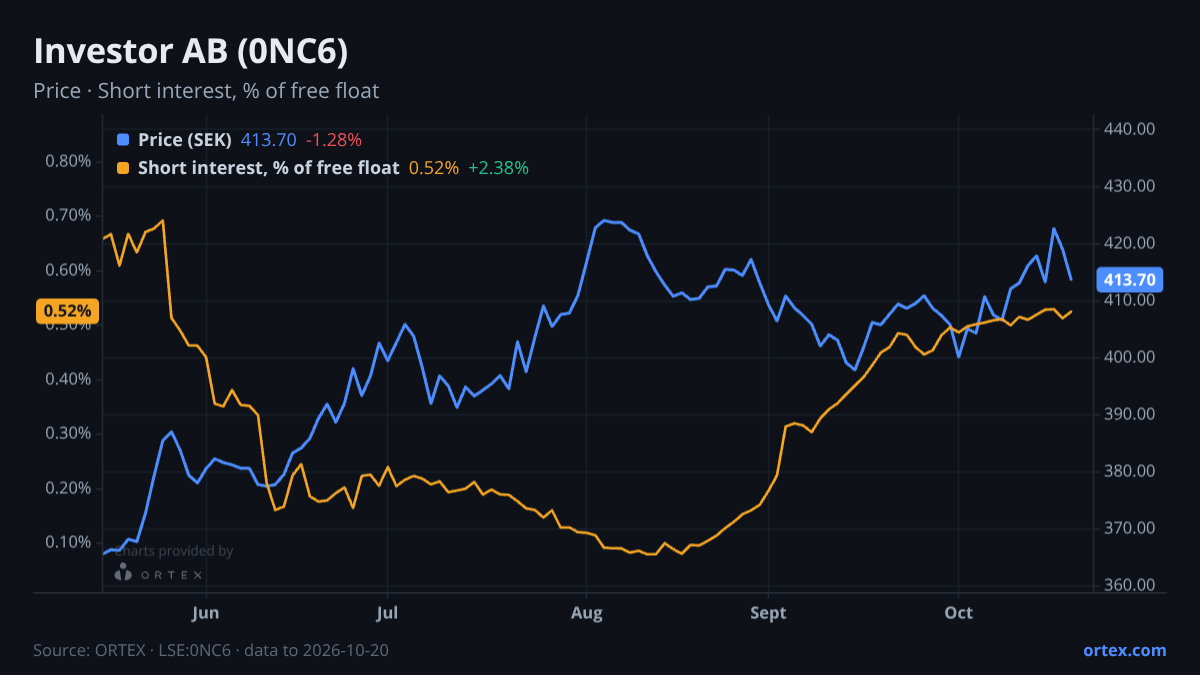Click the Sept x-axis label
Screen dimensions: 1200x675
768,613
